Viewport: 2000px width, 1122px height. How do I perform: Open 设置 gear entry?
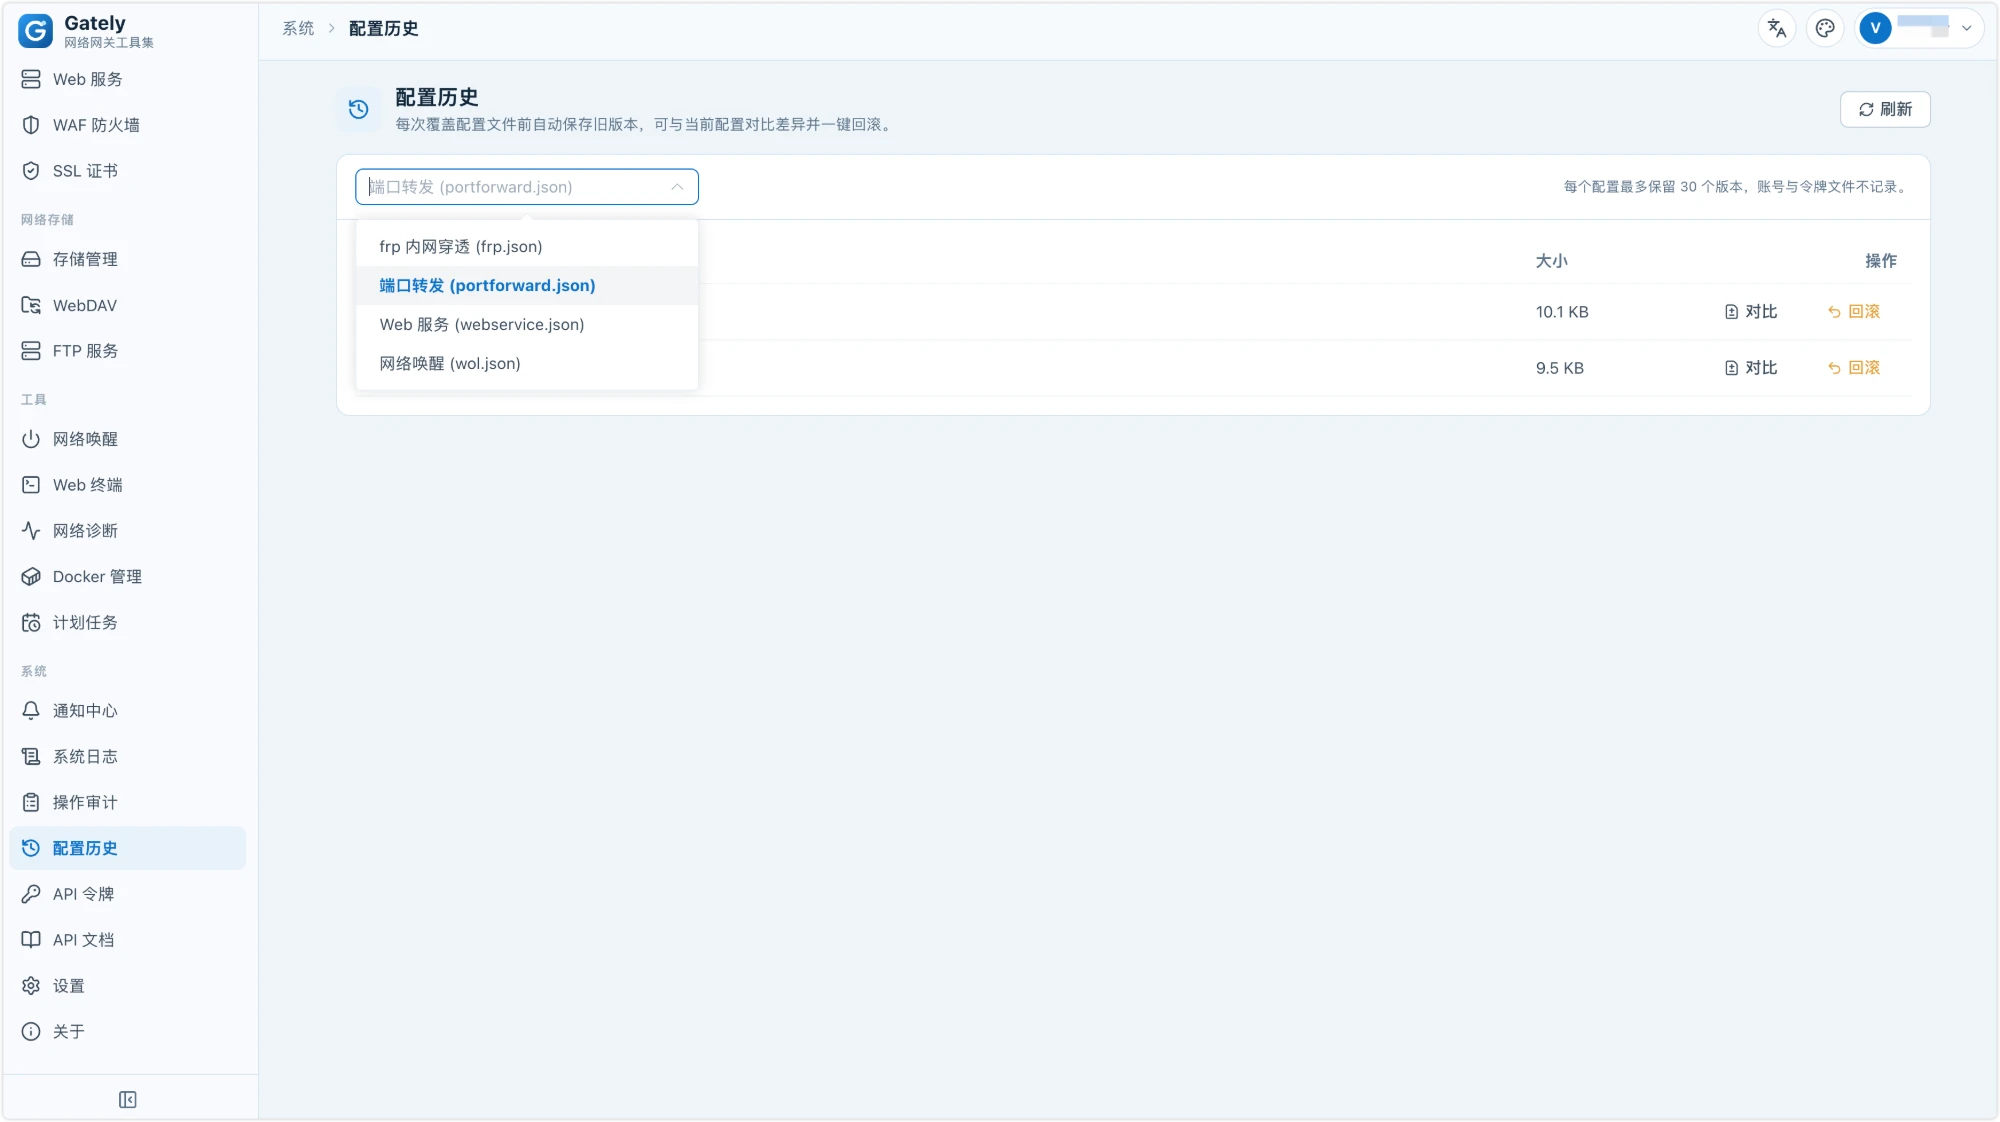click(127, 986)
